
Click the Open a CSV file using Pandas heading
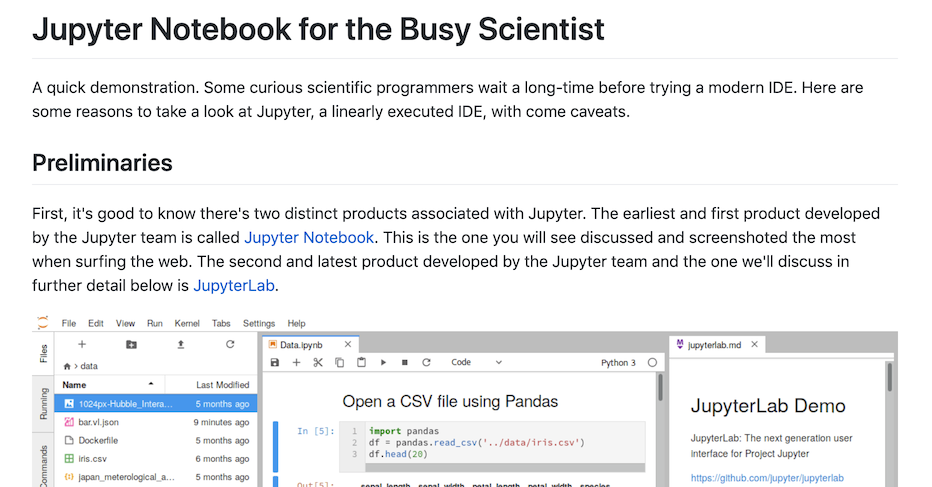point(450,402)
